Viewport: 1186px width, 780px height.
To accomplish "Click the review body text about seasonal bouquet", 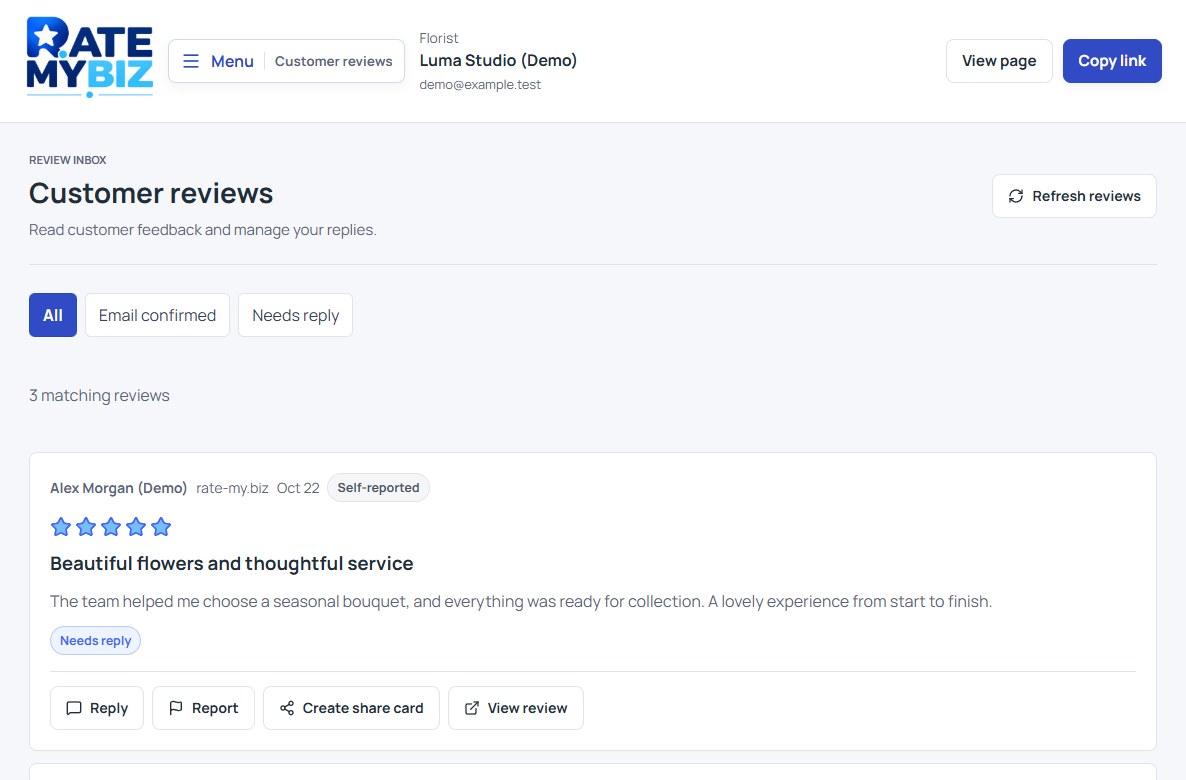I will click(x=521, y=601).
